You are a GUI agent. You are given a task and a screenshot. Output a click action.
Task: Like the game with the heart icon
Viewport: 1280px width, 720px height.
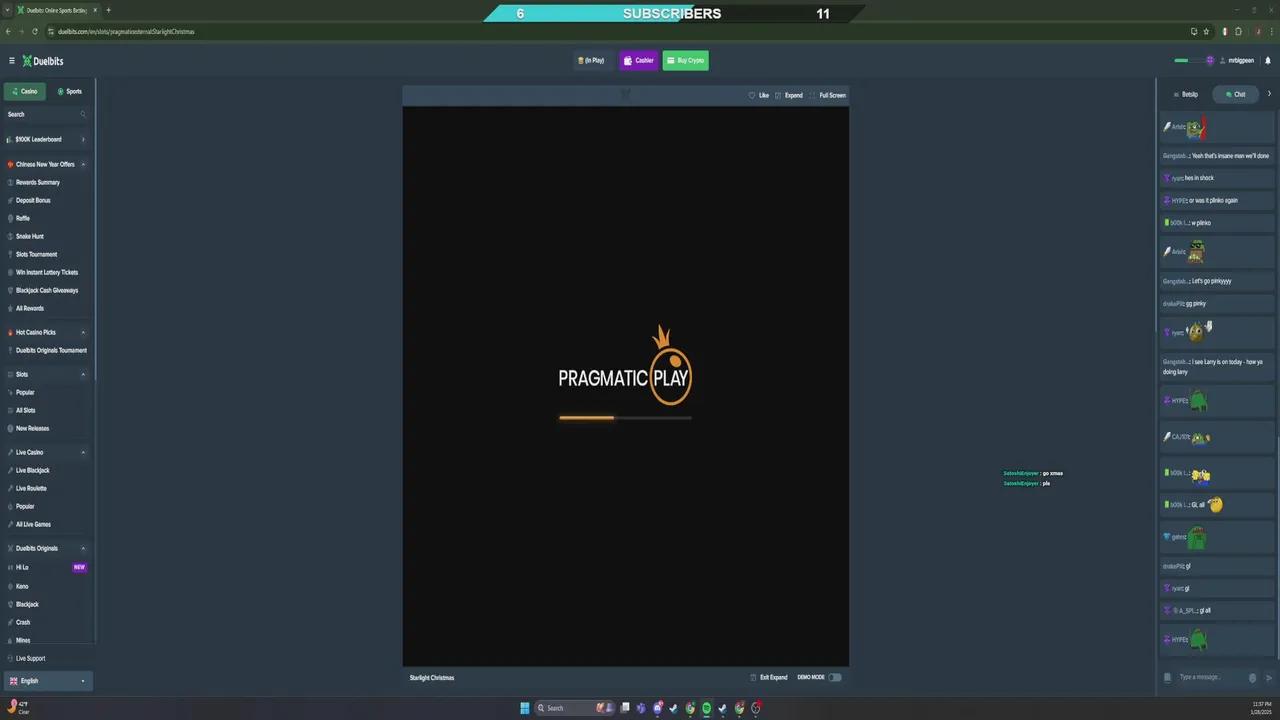(752, 96)
